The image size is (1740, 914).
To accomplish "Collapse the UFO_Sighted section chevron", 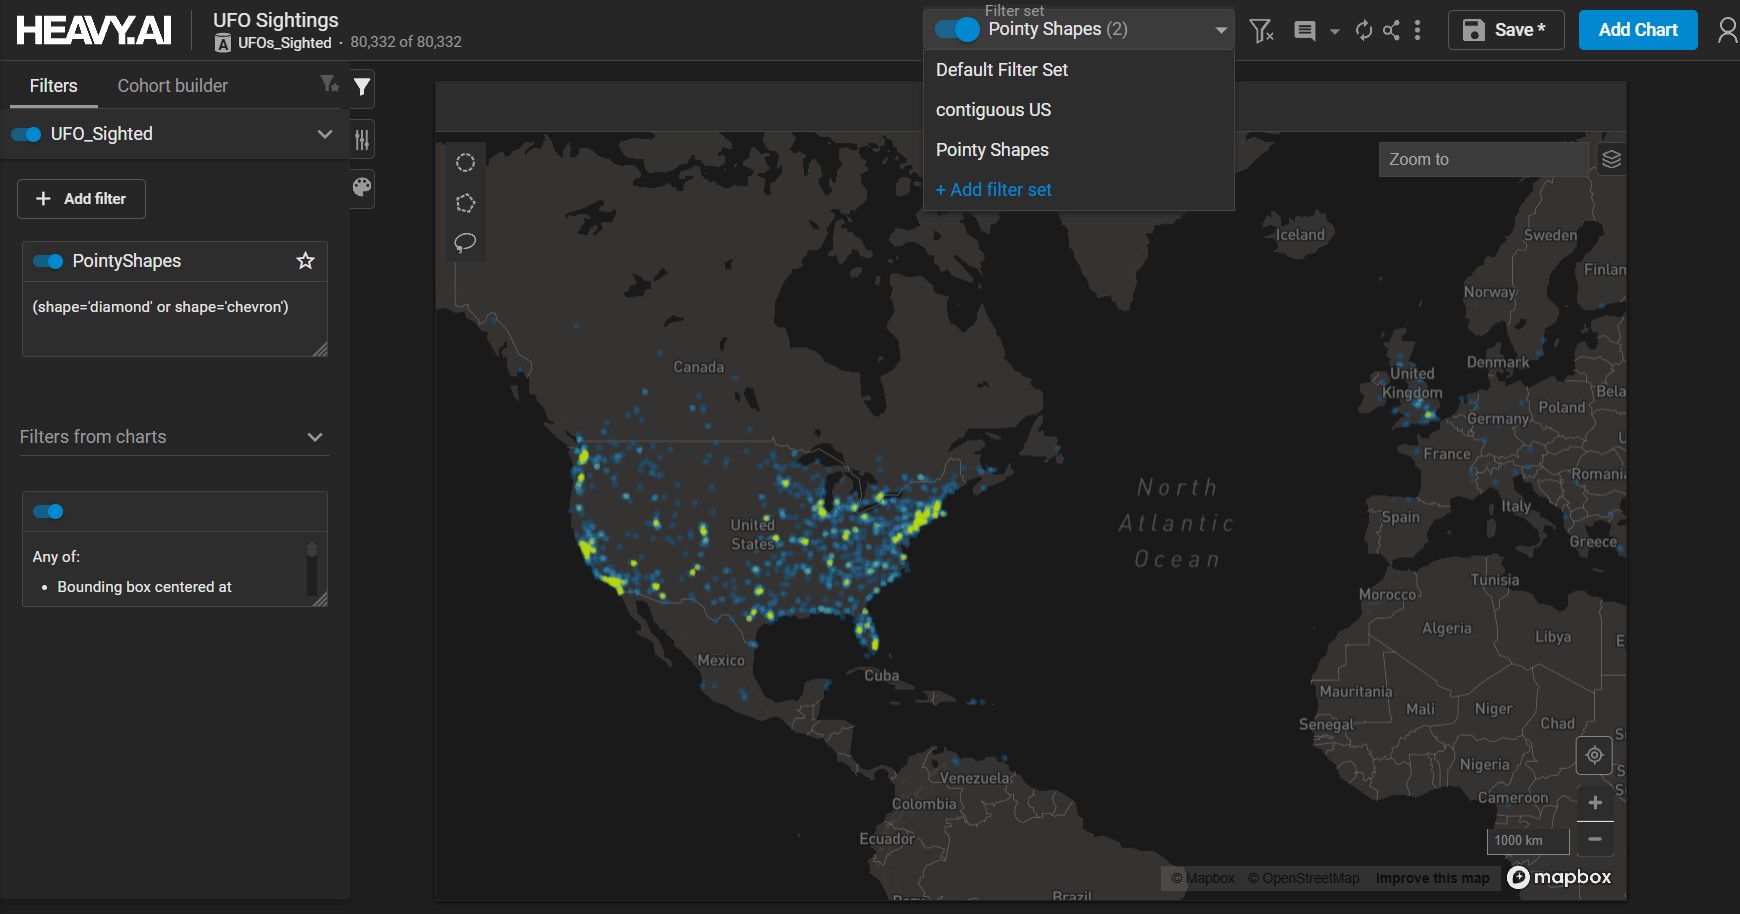I will tap(324, 134).
